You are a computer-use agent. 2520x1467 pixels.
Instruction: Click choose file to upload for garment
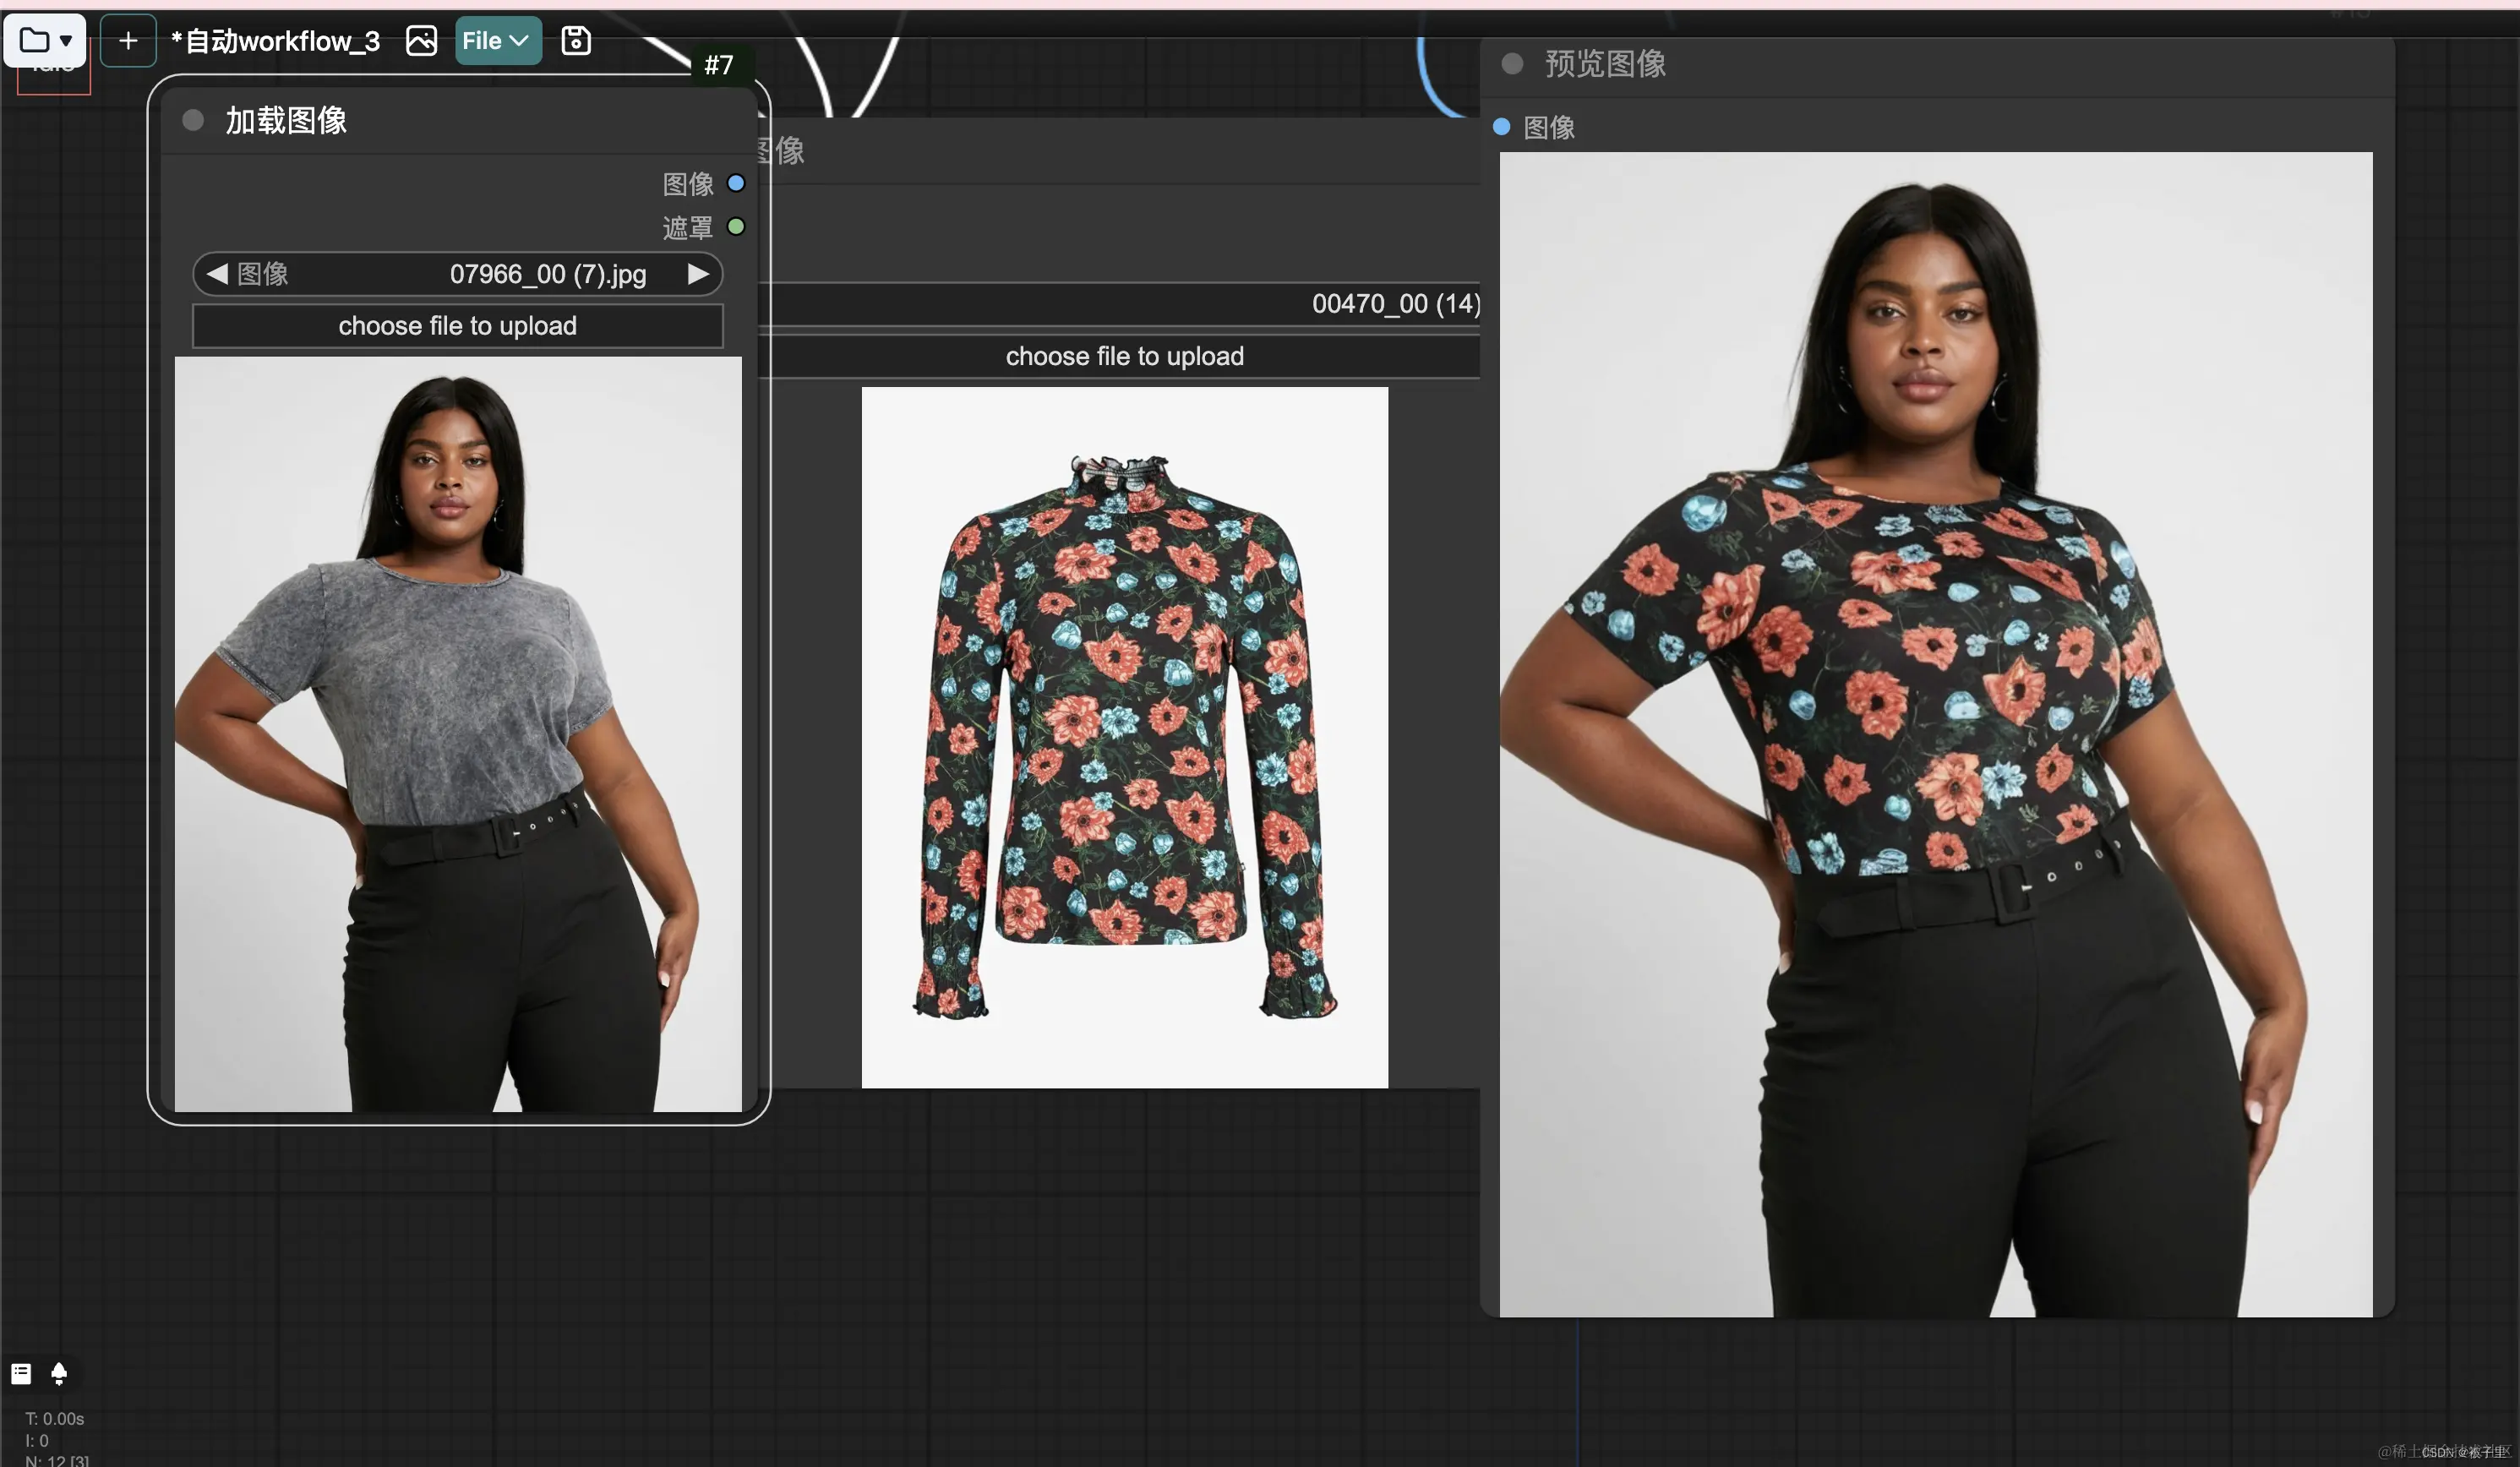pyautogui.click(x=1124, y=356)
